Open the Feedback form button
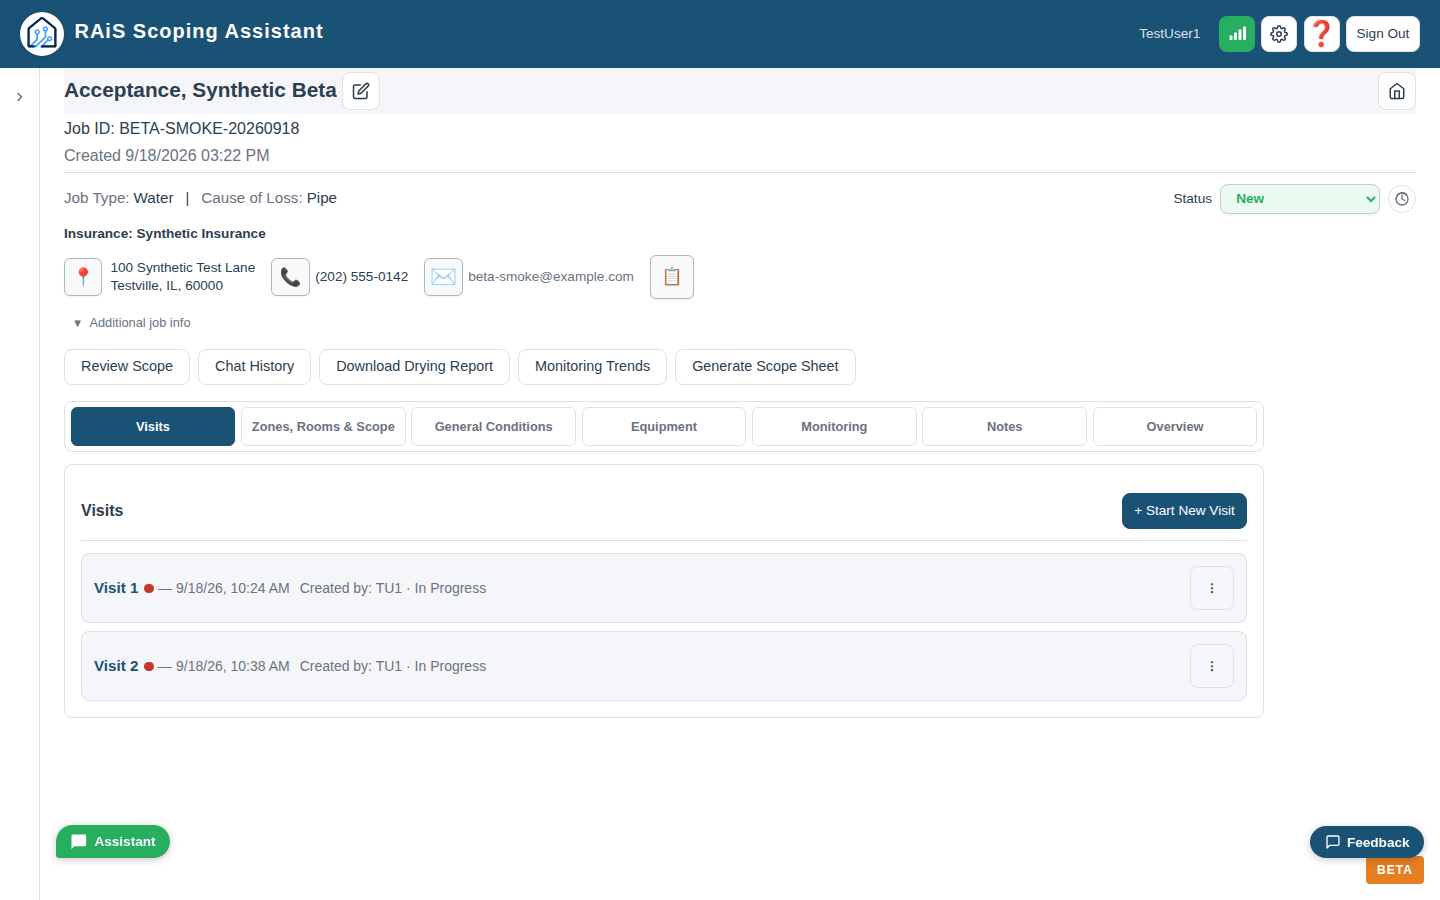This screenshot has width=1440, height=900. [x=1367, y=842]
